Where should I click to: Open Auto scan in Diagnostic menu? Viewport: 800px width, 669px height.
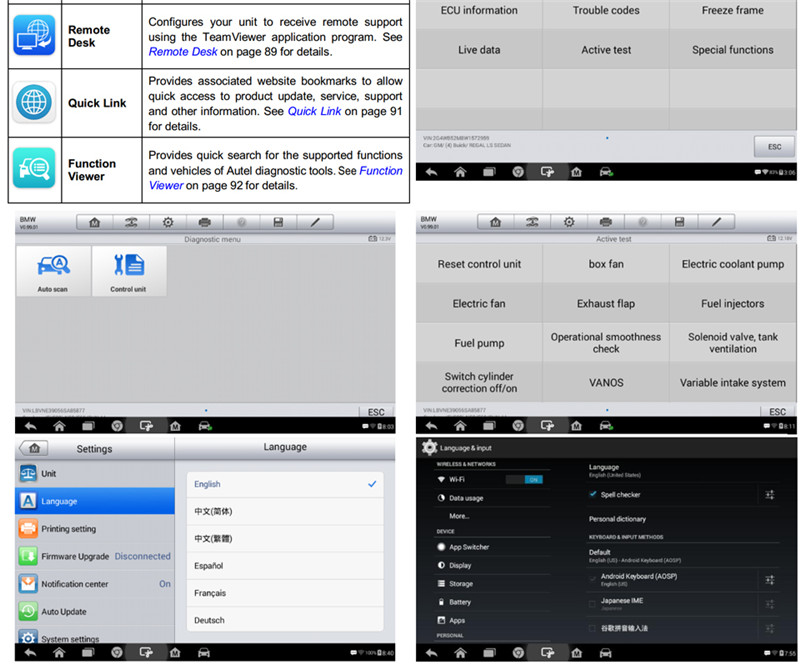click(x=53, y=271)
